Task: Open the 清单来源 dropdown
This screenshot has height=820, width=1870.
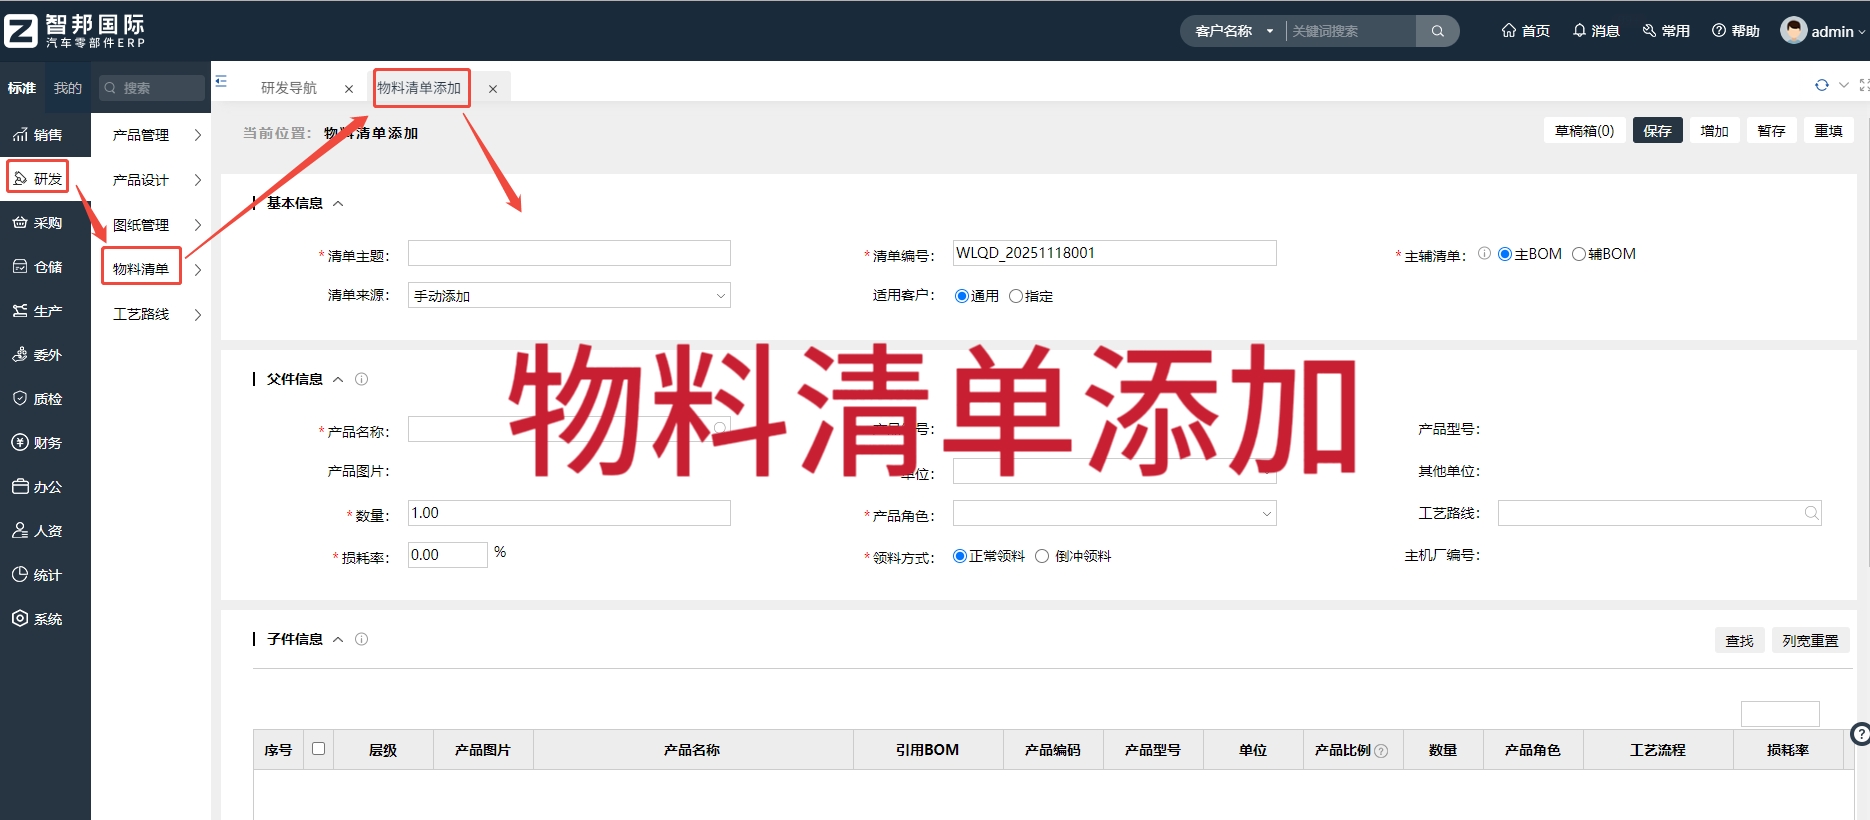Action: pos(569,295)
